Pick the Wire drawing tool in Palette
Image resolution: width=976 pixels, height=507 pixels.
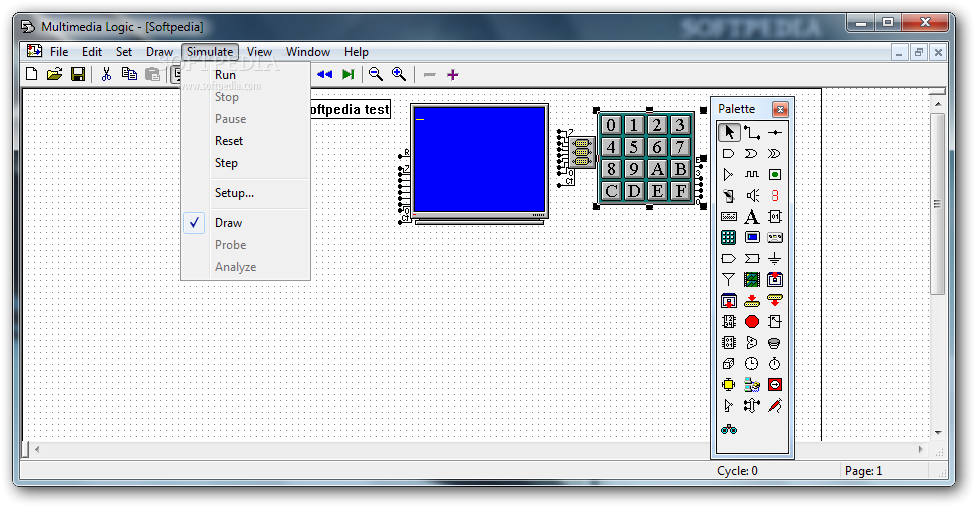pos(752,133)
